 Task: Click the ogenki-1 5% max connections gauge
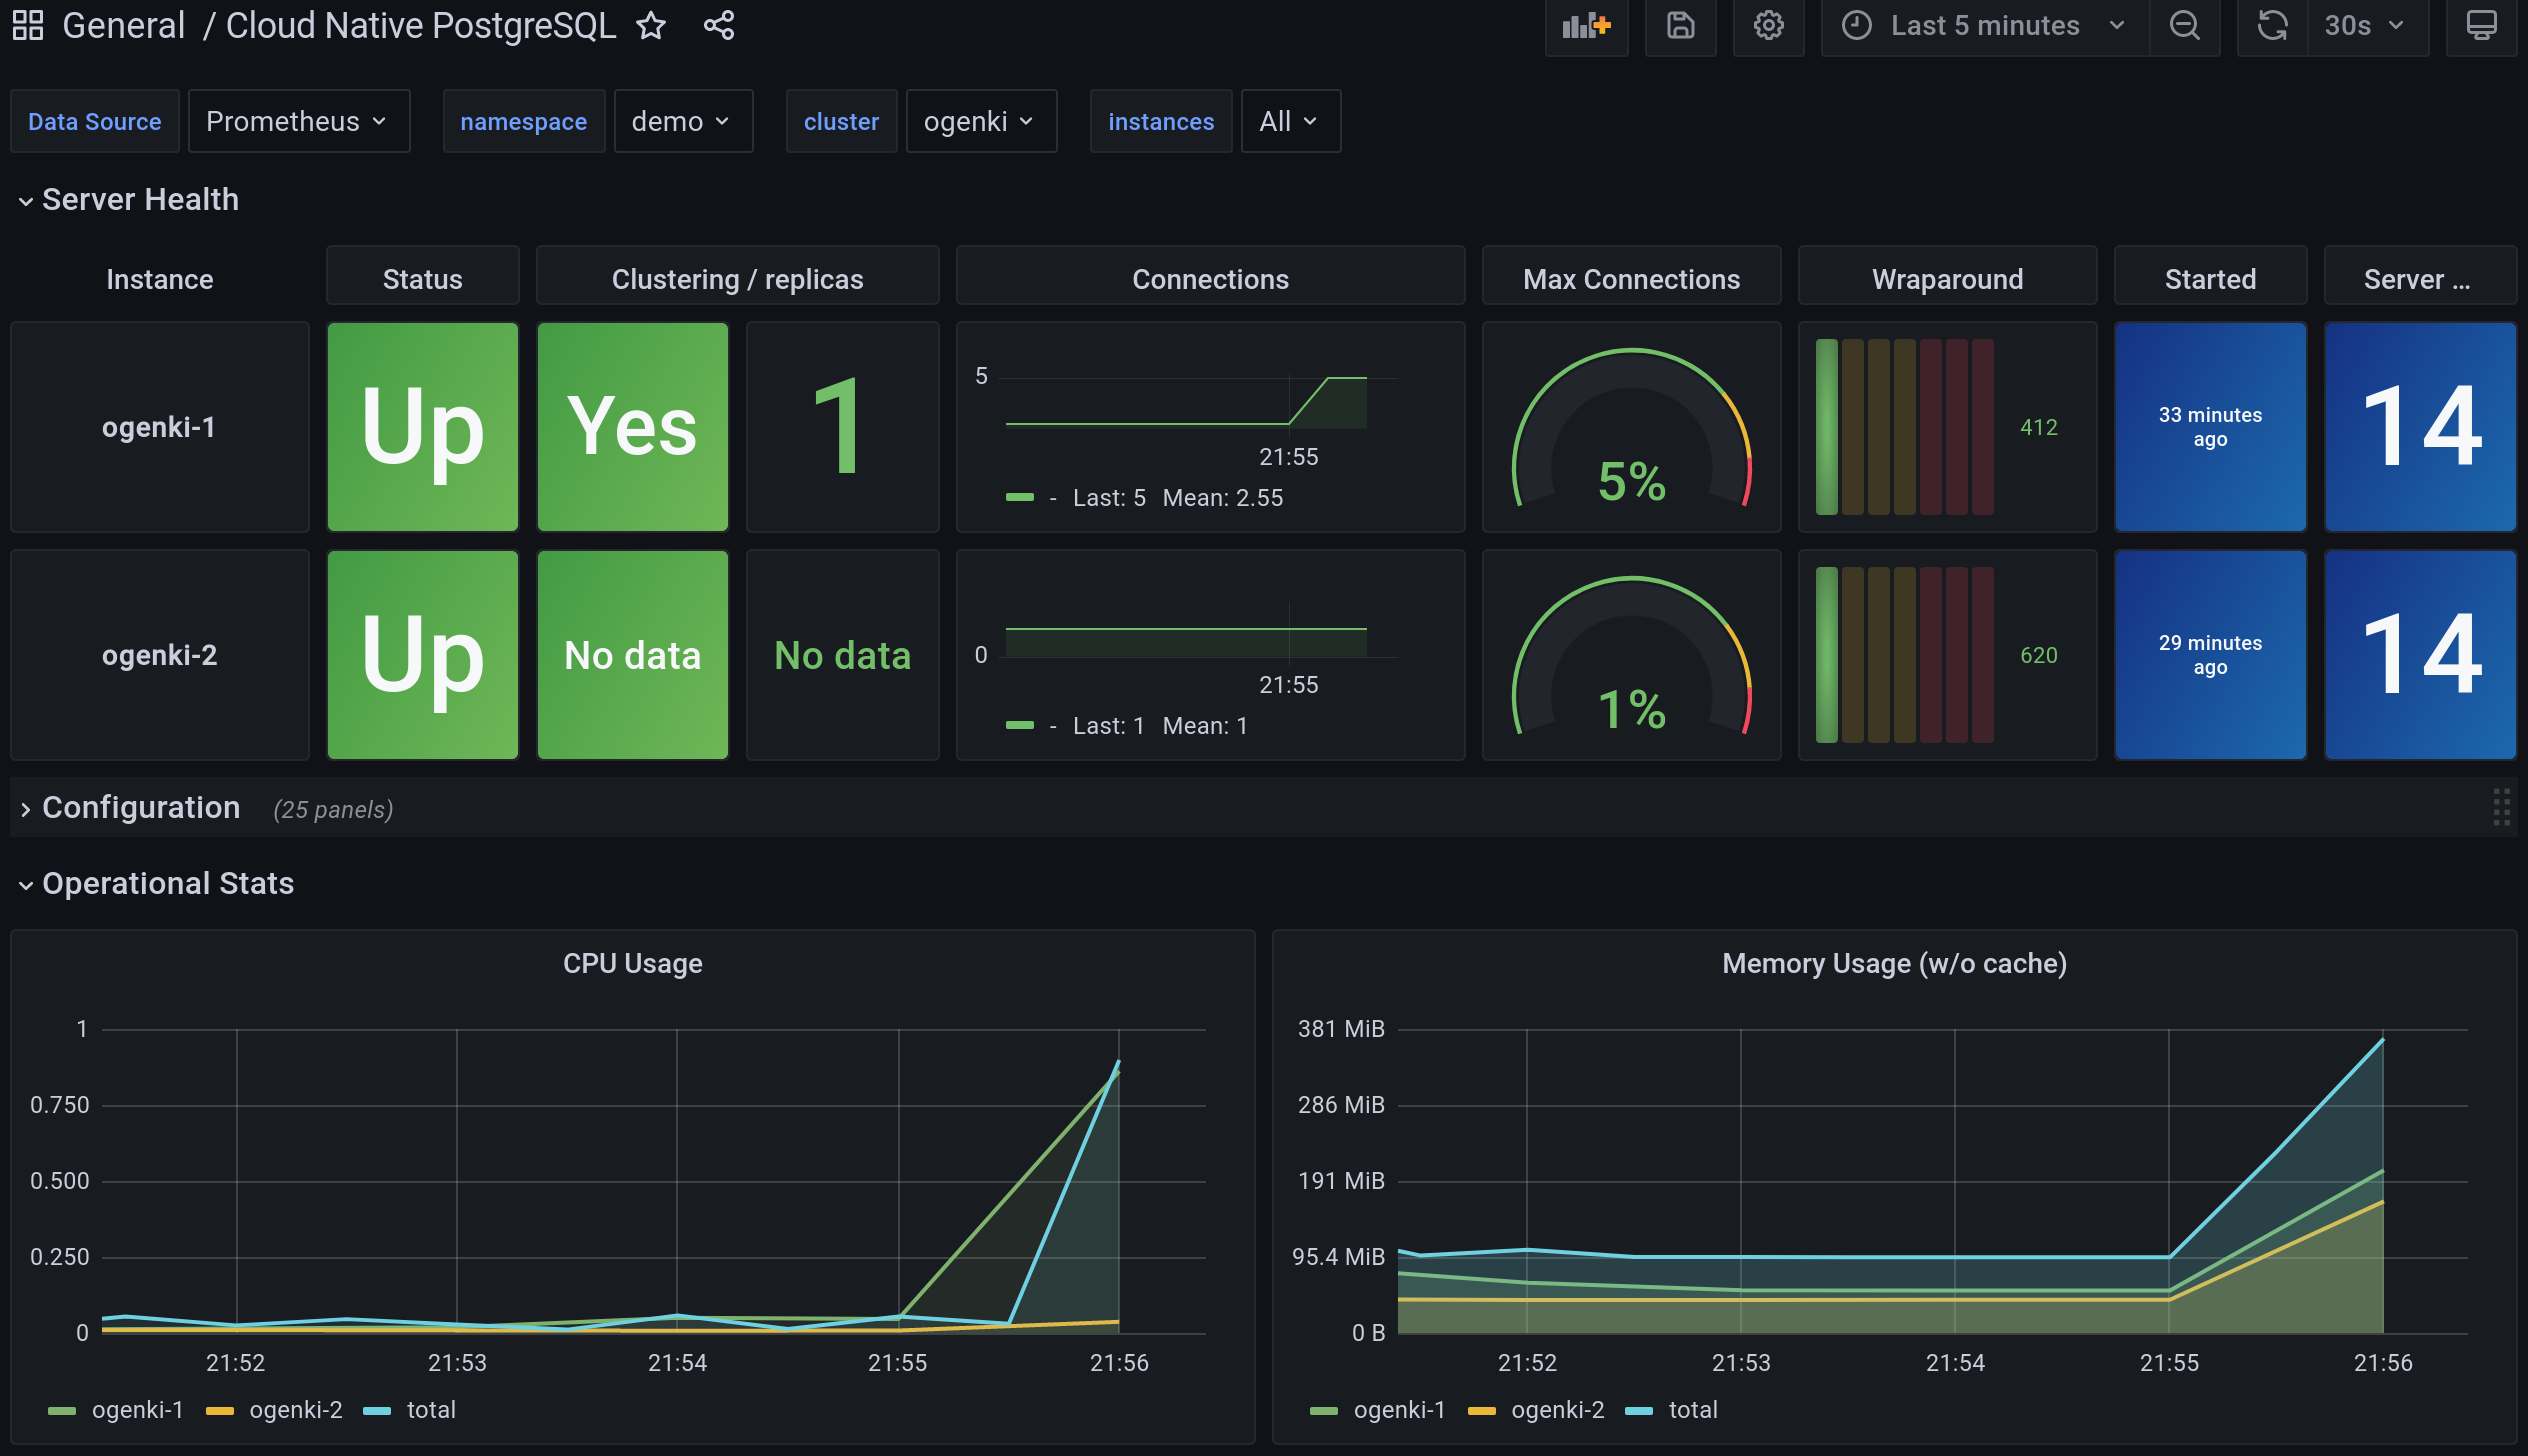[1631, 427]
